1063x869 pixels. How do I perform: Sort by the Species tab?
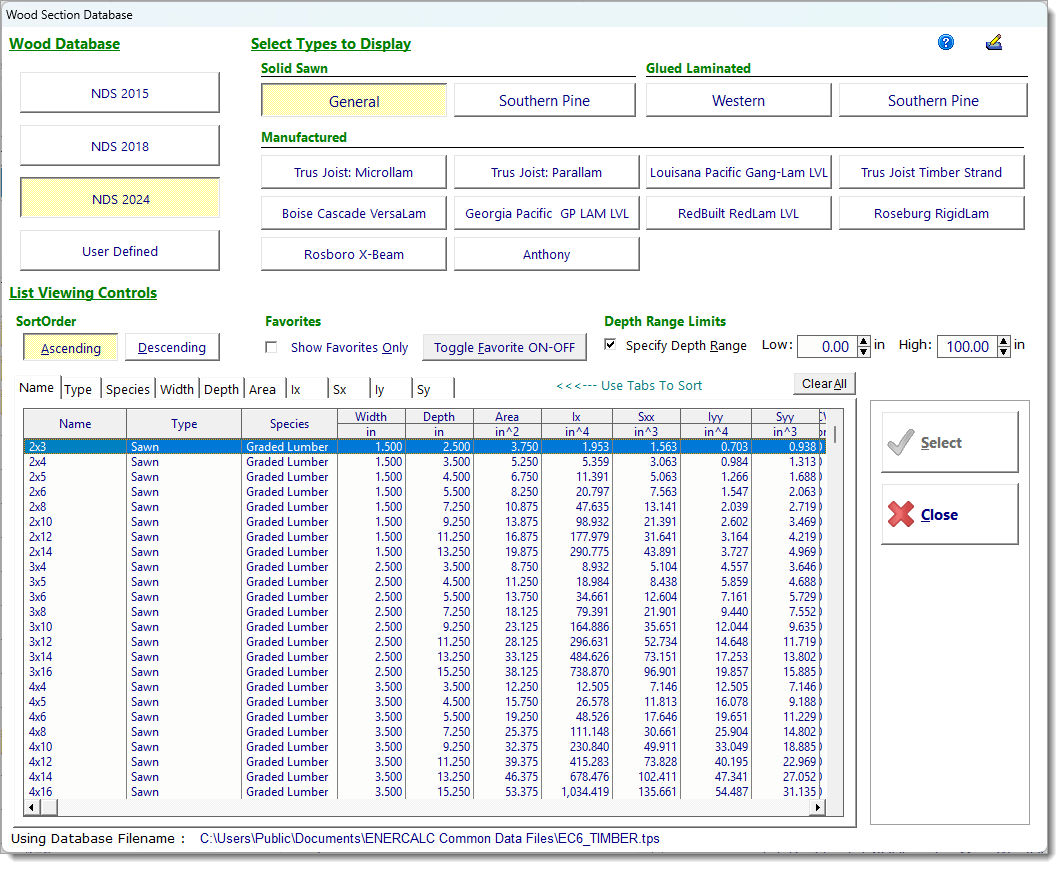point(127,389)
